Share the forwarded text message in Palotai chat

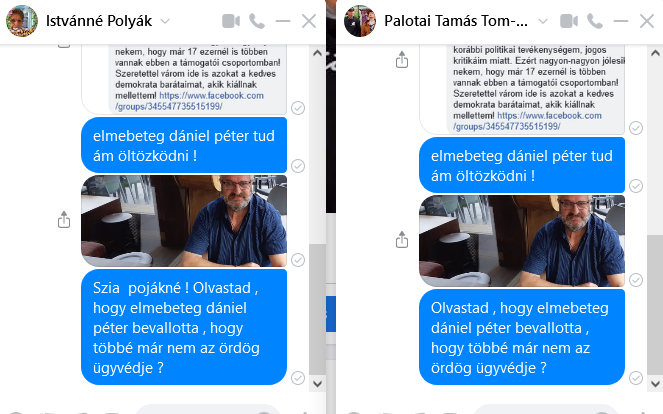(402, 60)
